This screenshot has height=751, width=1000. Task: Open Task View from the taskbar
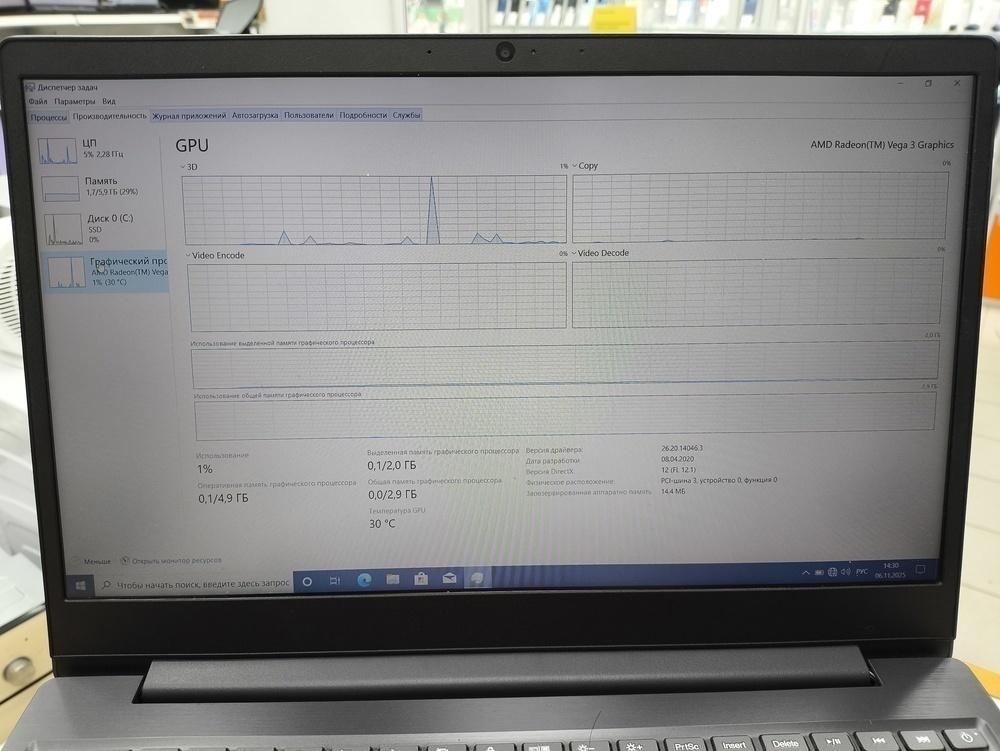click(x=335, y=580)
